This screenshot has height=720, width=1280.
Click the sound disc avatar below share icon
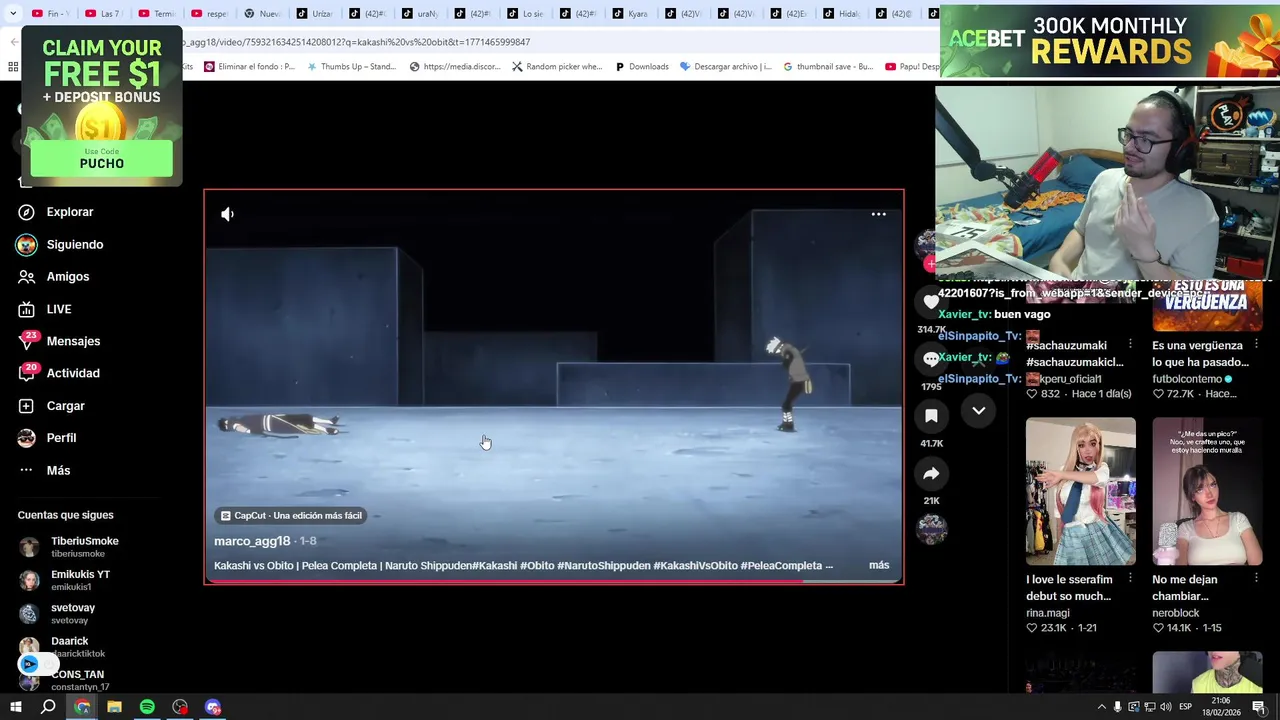[931, 529]
